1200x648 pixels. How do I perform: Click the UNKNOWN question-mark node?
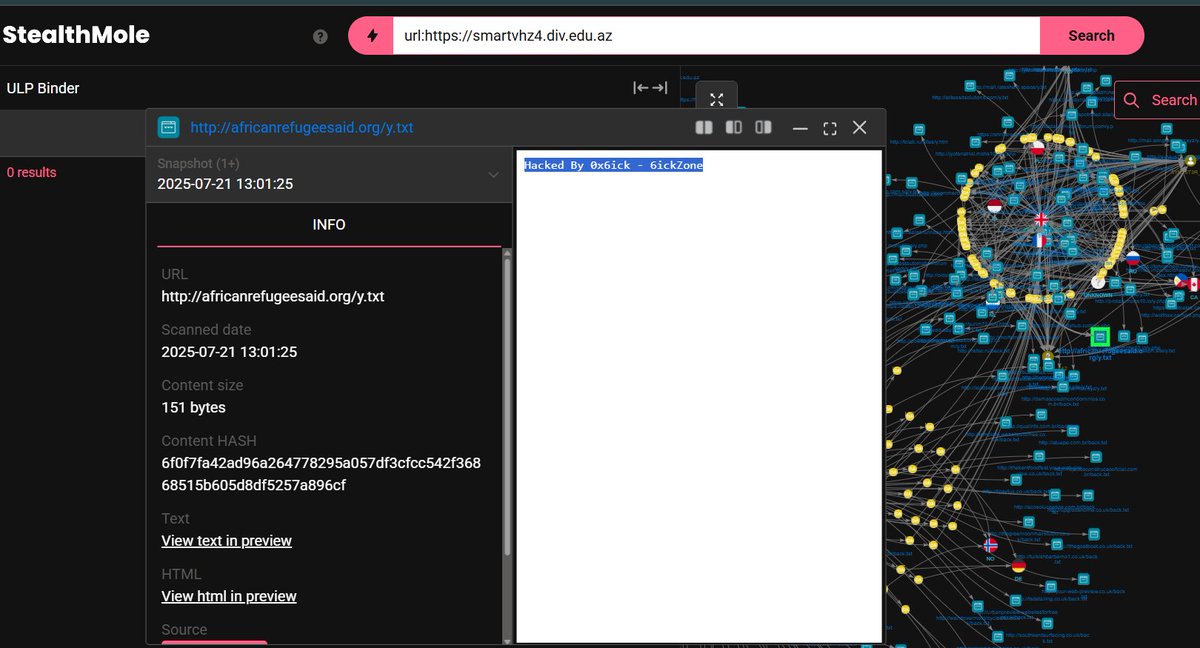(x=1097, y=283)
